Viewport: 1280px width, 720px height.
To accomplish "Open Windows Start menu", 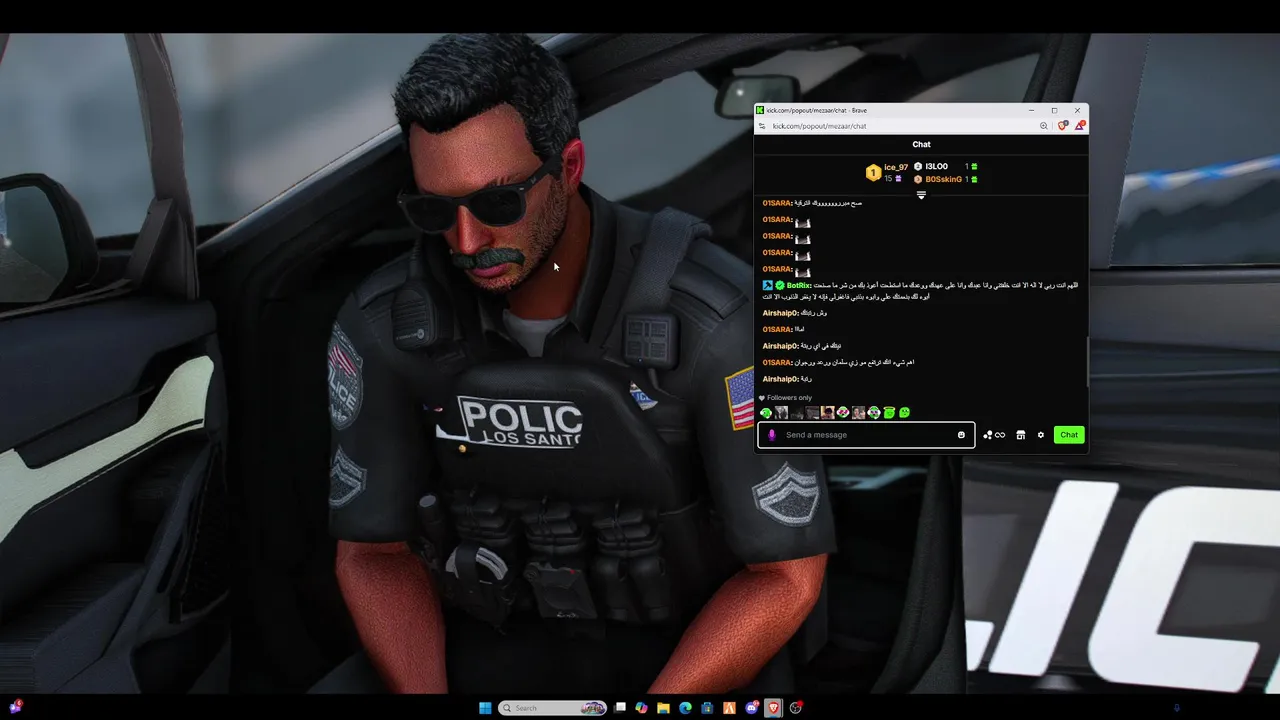I will click(x=485, y=708).
